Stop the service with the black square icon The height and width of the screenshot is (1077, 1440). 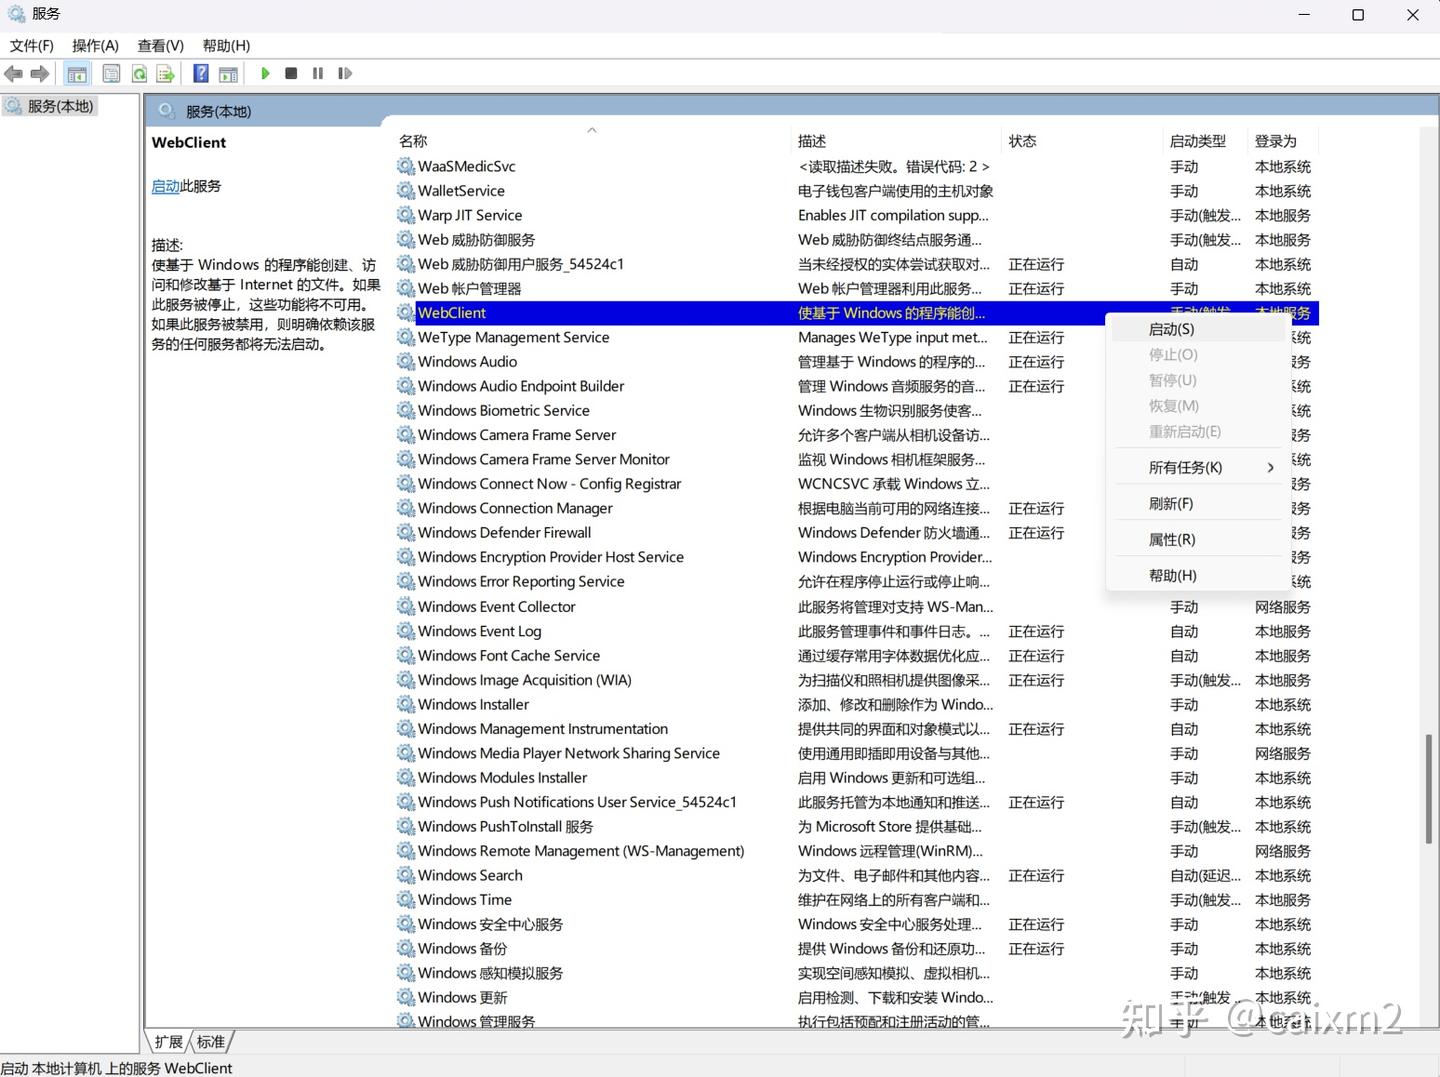pyautogui.click(x=291, y=73)
